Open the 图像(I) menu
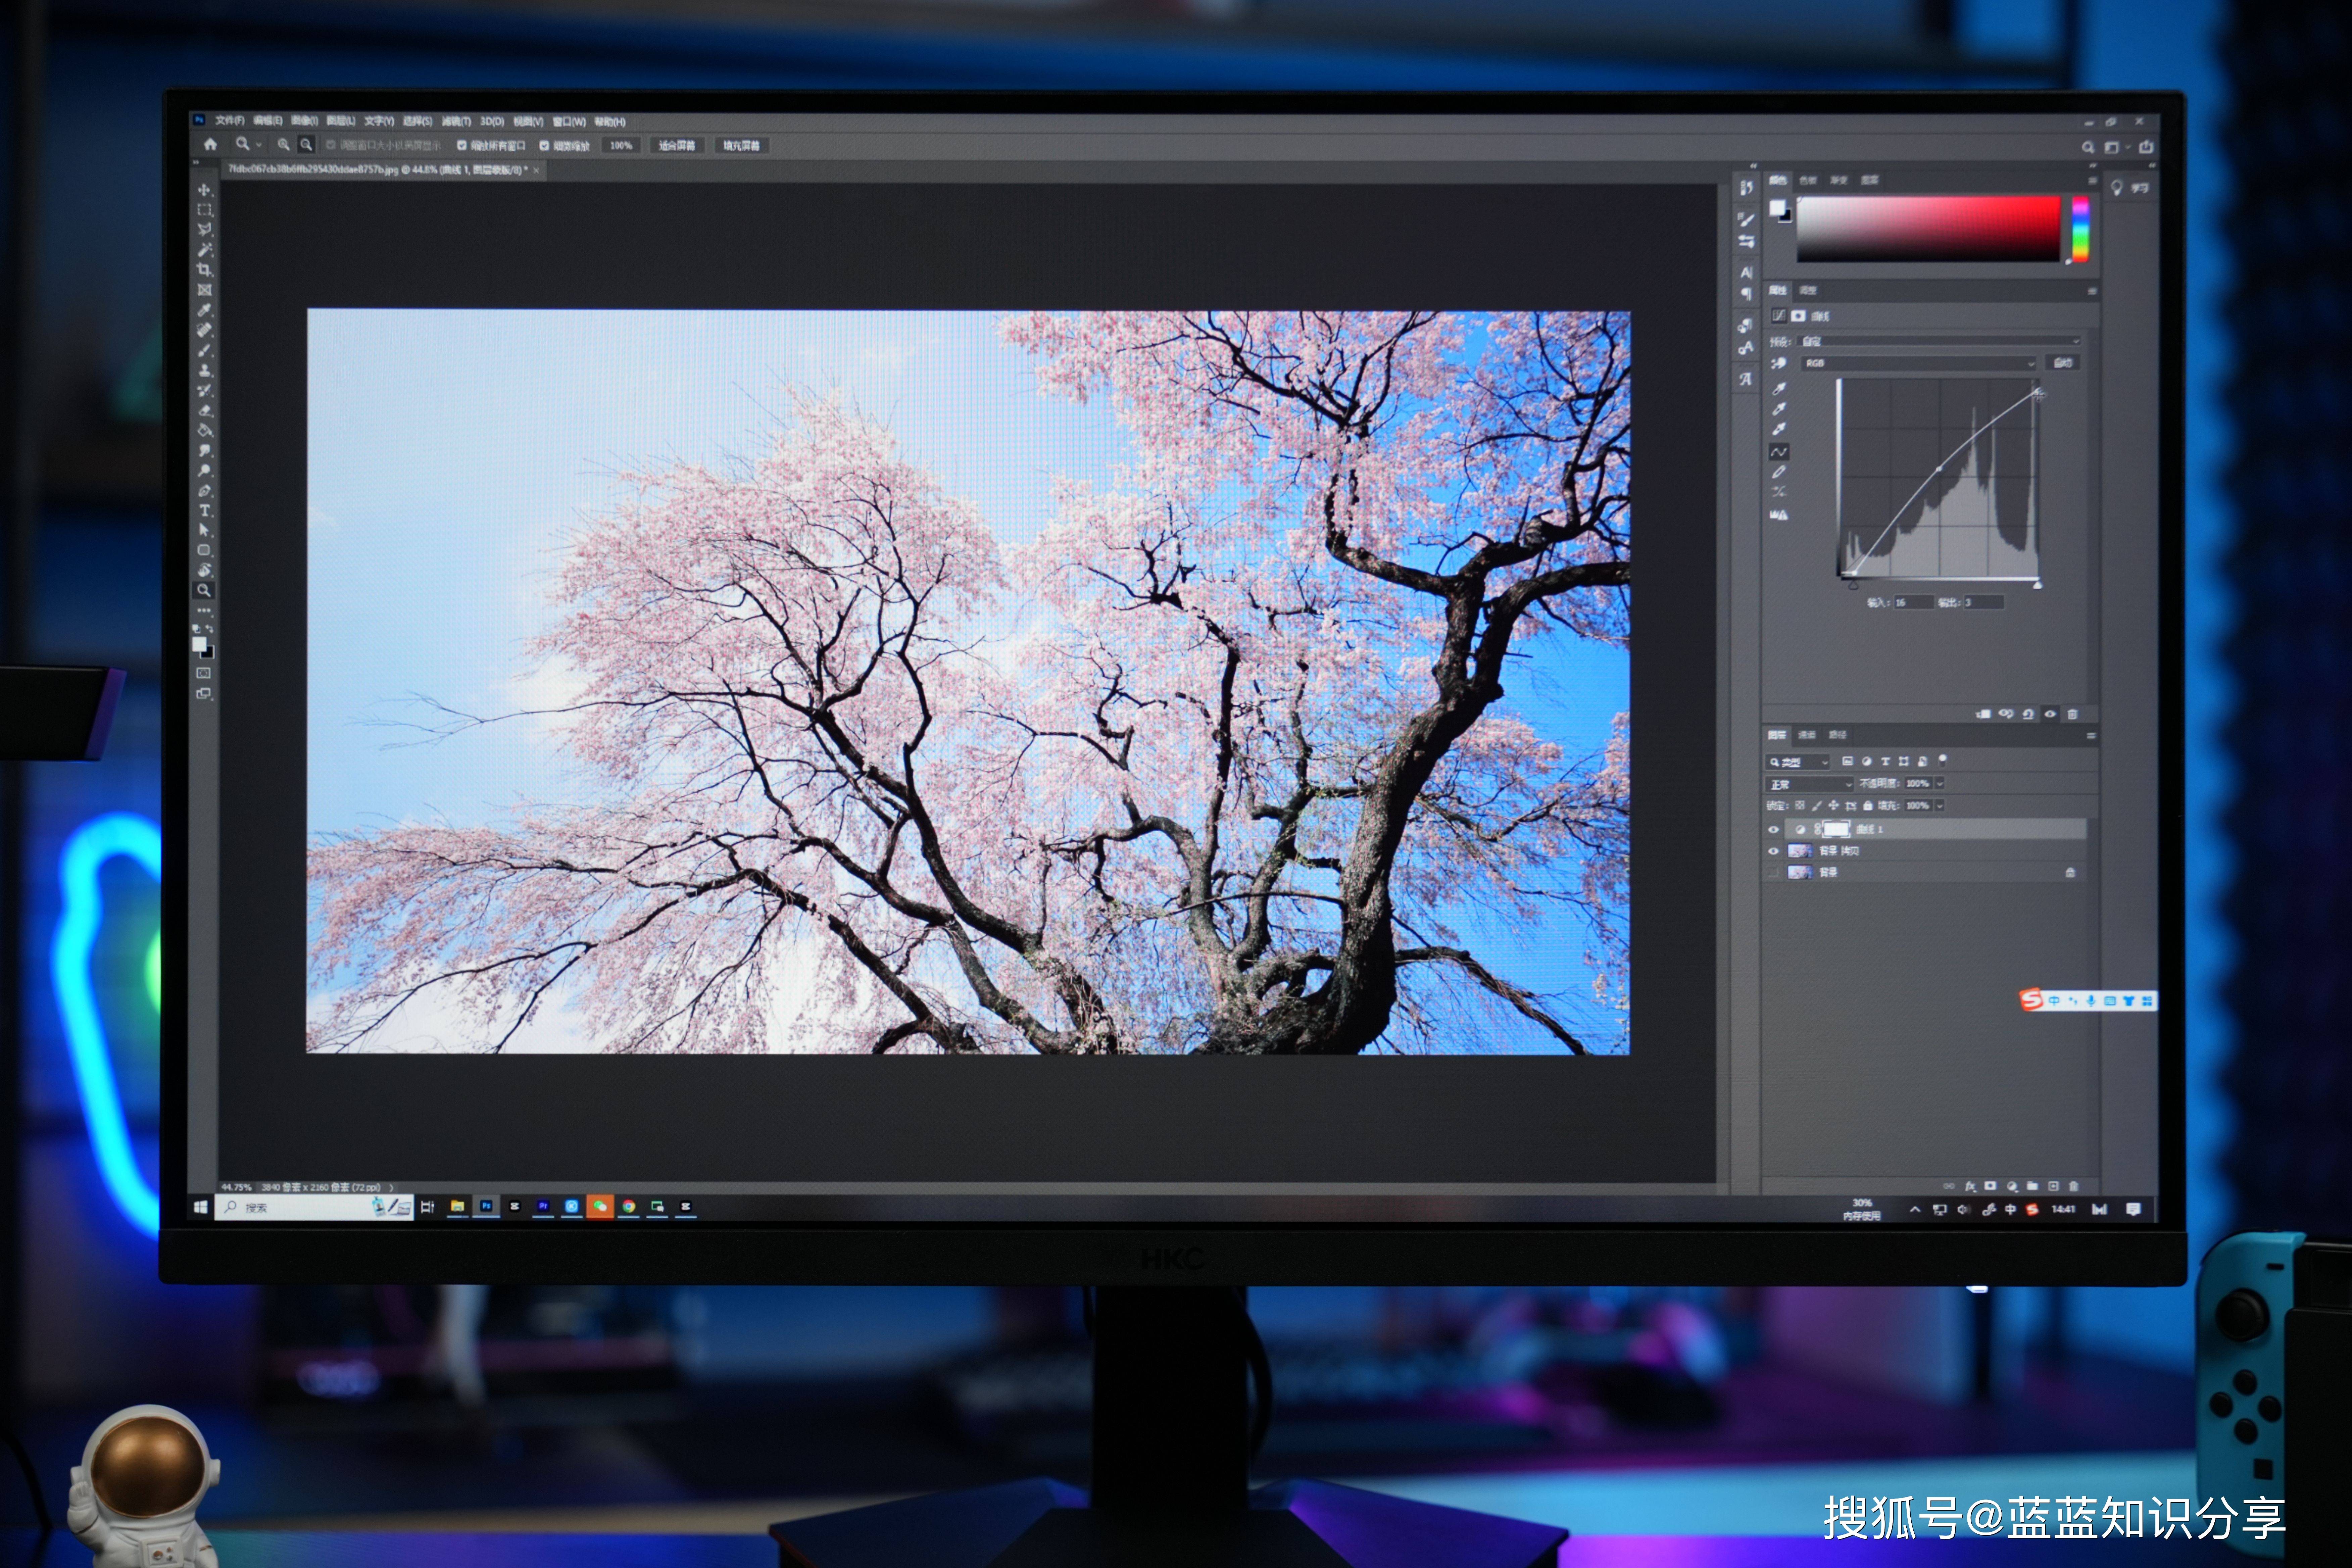The width and height of the screenshot is (2352, 1568). coord(305,121)
